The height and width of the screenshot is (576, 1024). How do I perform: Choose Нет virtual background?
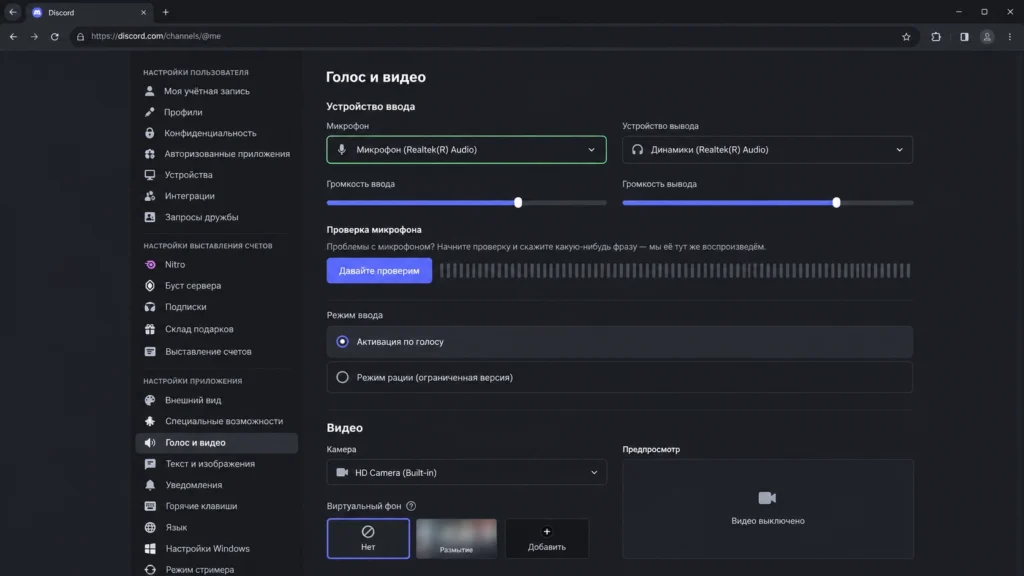point(368,539)
